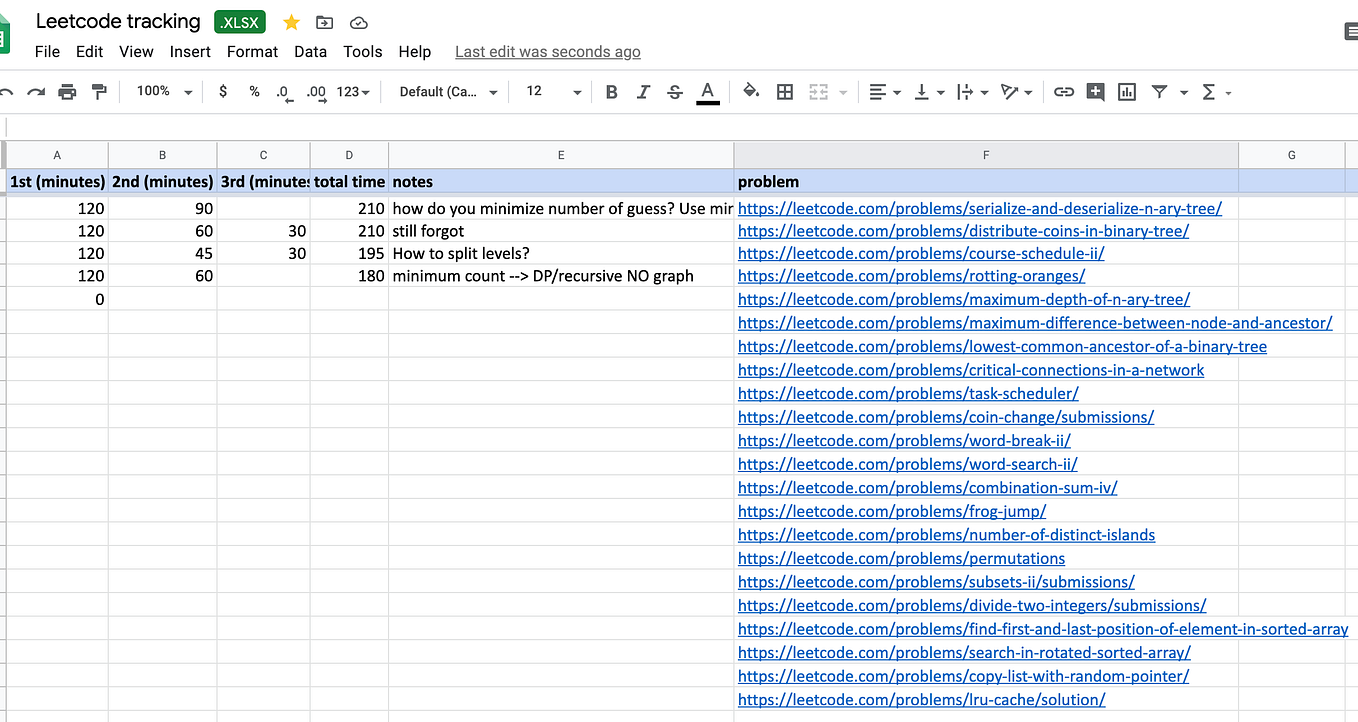Click the formula bar input
1358x722 pixels.
682,127
